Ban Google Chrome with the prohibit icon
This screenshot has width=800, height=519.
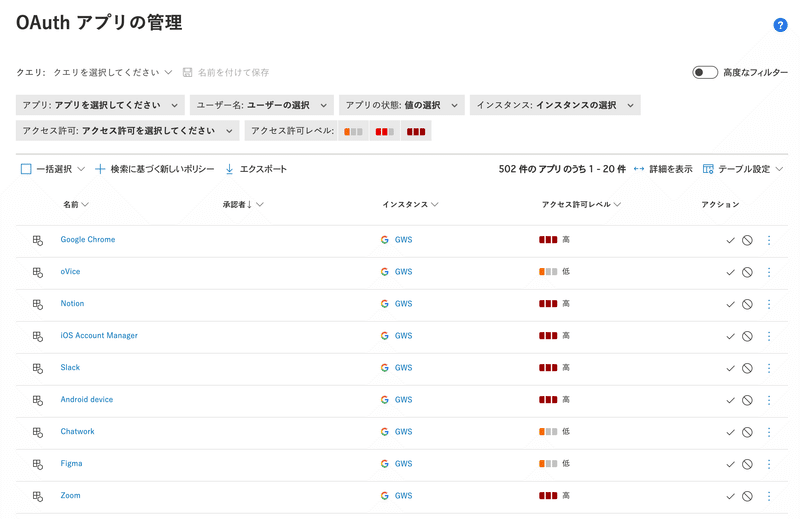point(747,240)
